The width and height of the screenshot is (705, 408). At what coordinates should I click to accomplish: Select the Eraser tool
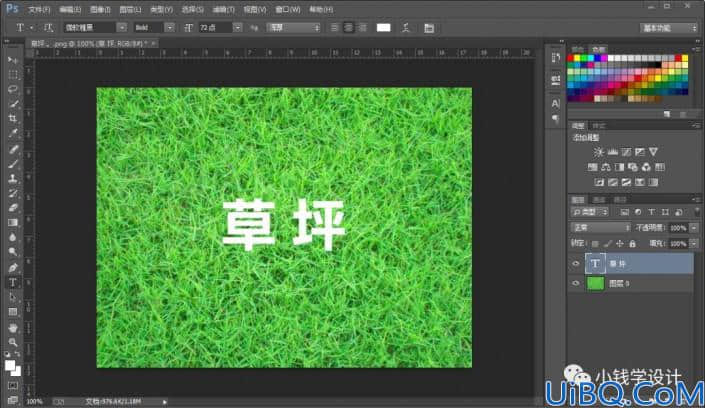click(13, 208)
